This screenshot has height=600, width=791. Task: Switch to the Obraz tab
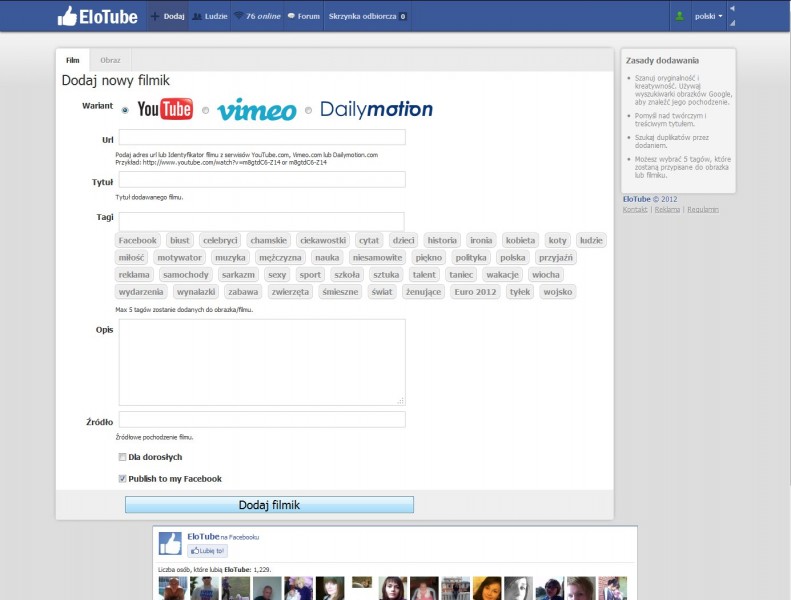point(110,60)
